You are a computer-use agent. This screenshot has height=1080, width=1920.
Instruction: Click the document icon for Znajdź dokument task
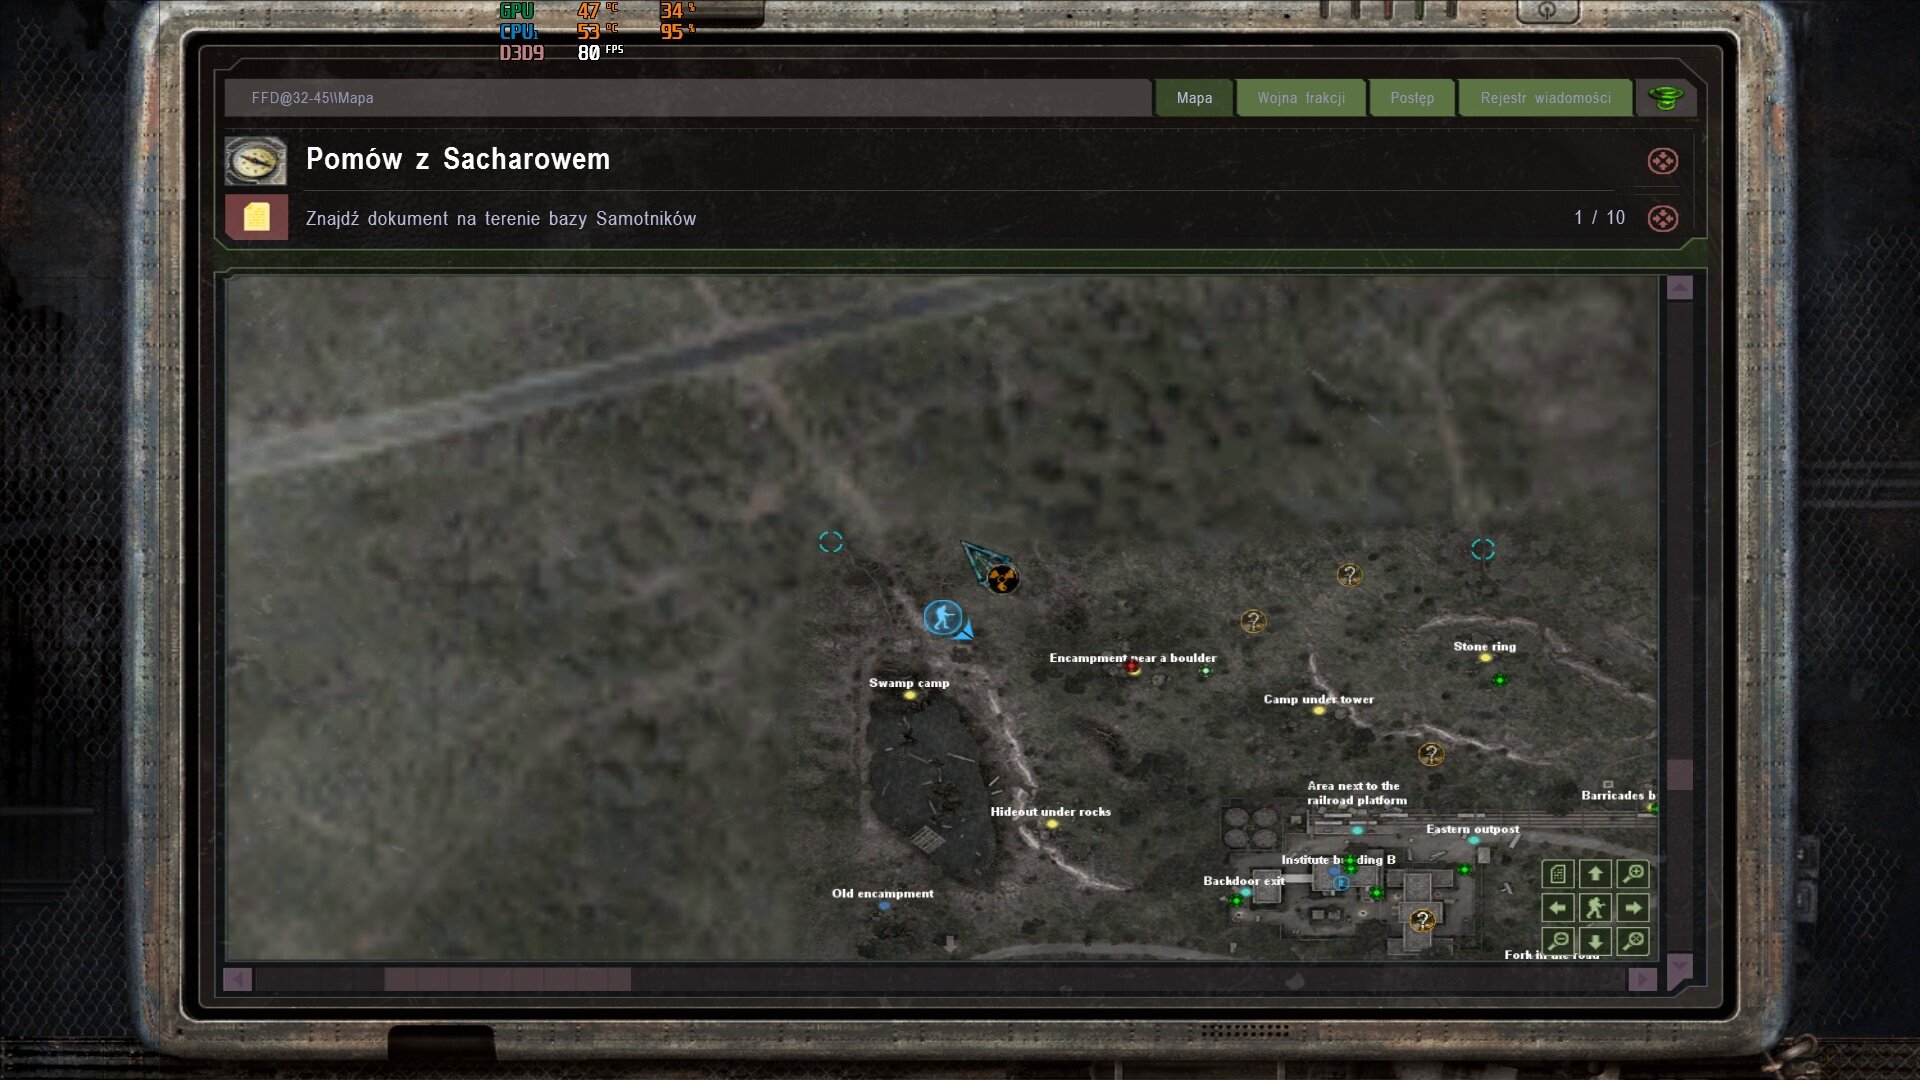[256, 217]
